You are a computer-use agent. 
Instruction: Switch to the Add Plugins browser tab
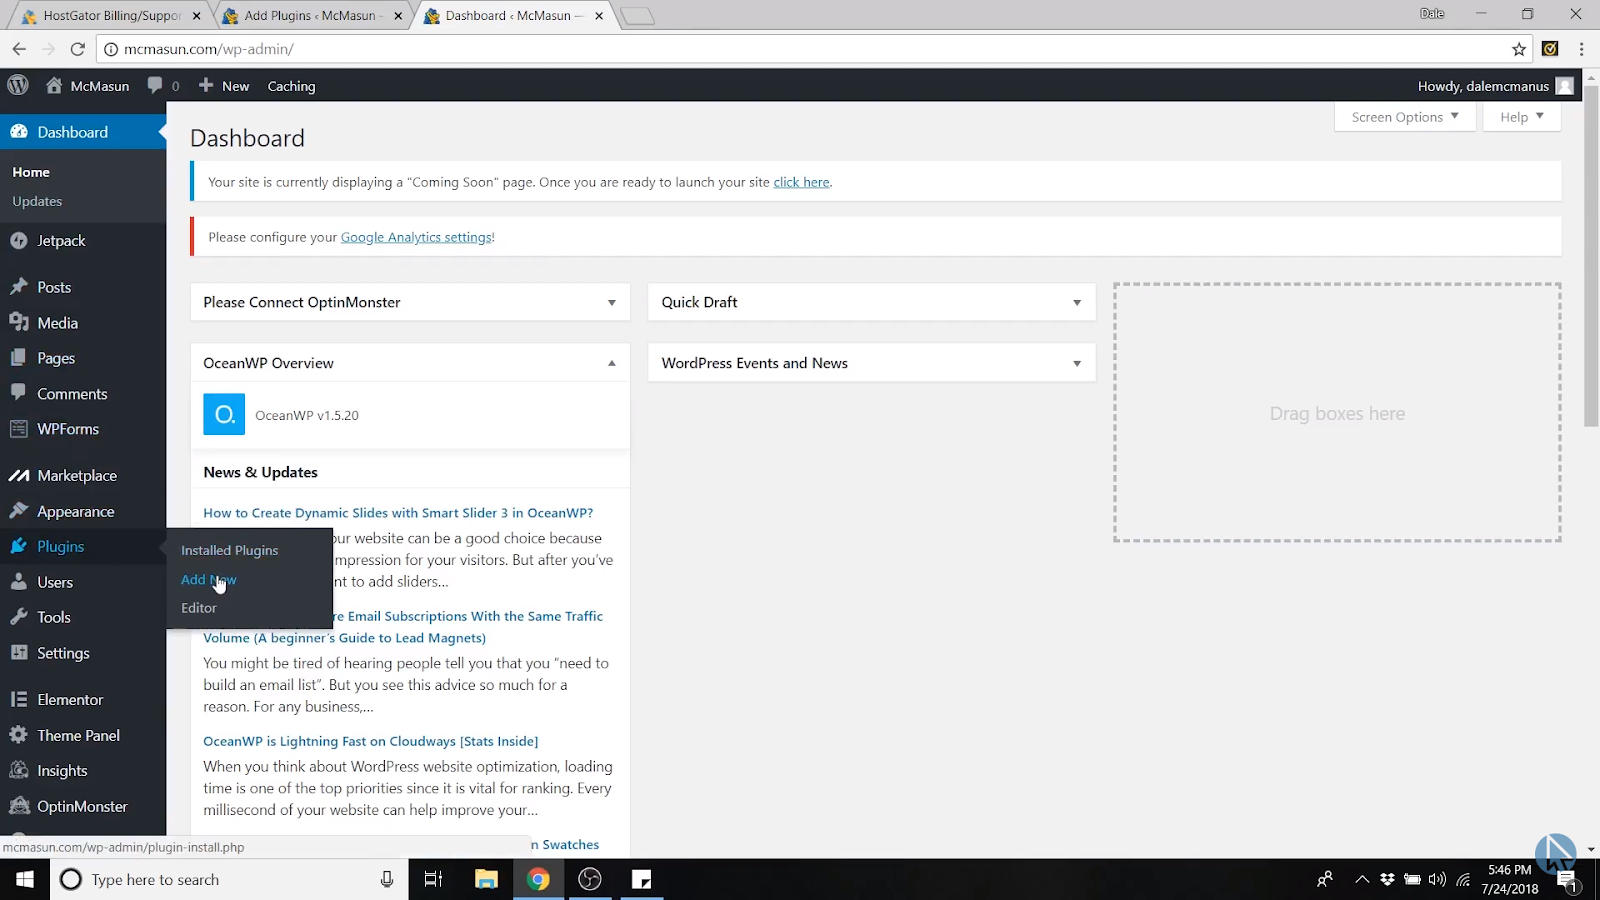click(x=310, y=16)
